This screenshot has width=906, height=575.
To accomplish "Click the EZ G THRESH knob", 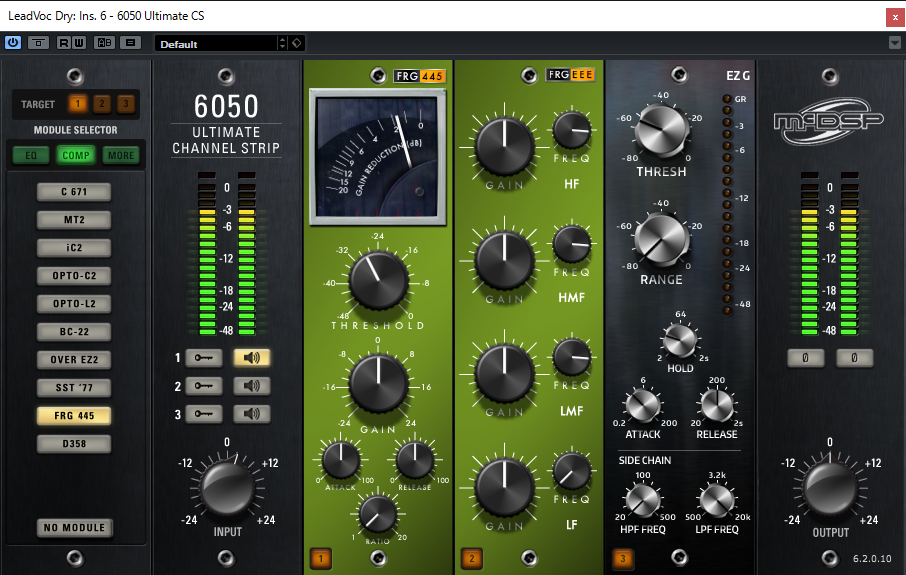I will click(x=662, y=130).
